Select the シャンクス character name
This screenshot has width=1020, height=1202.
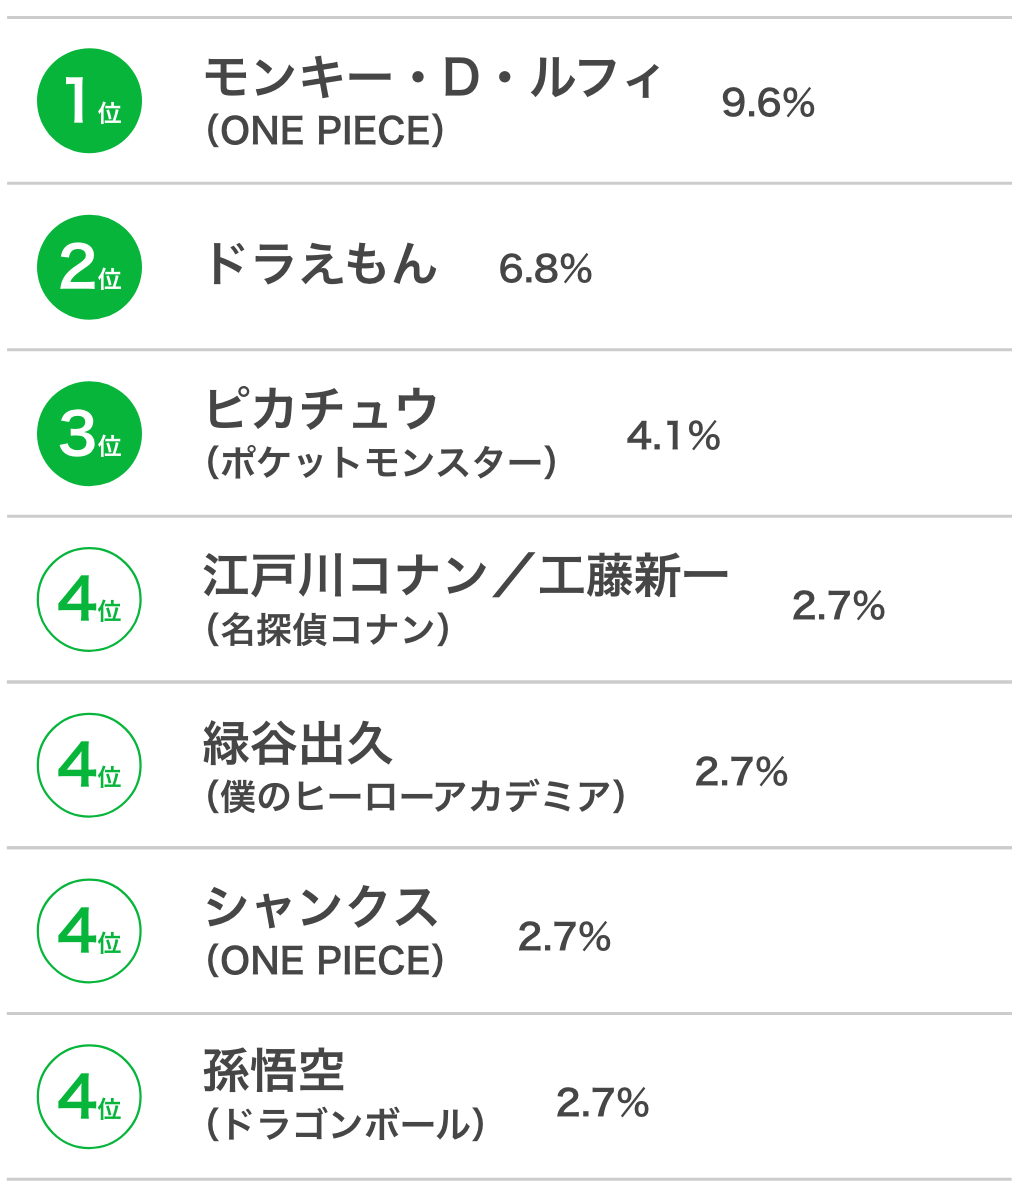pyautogui.click(x=322, y=908)
